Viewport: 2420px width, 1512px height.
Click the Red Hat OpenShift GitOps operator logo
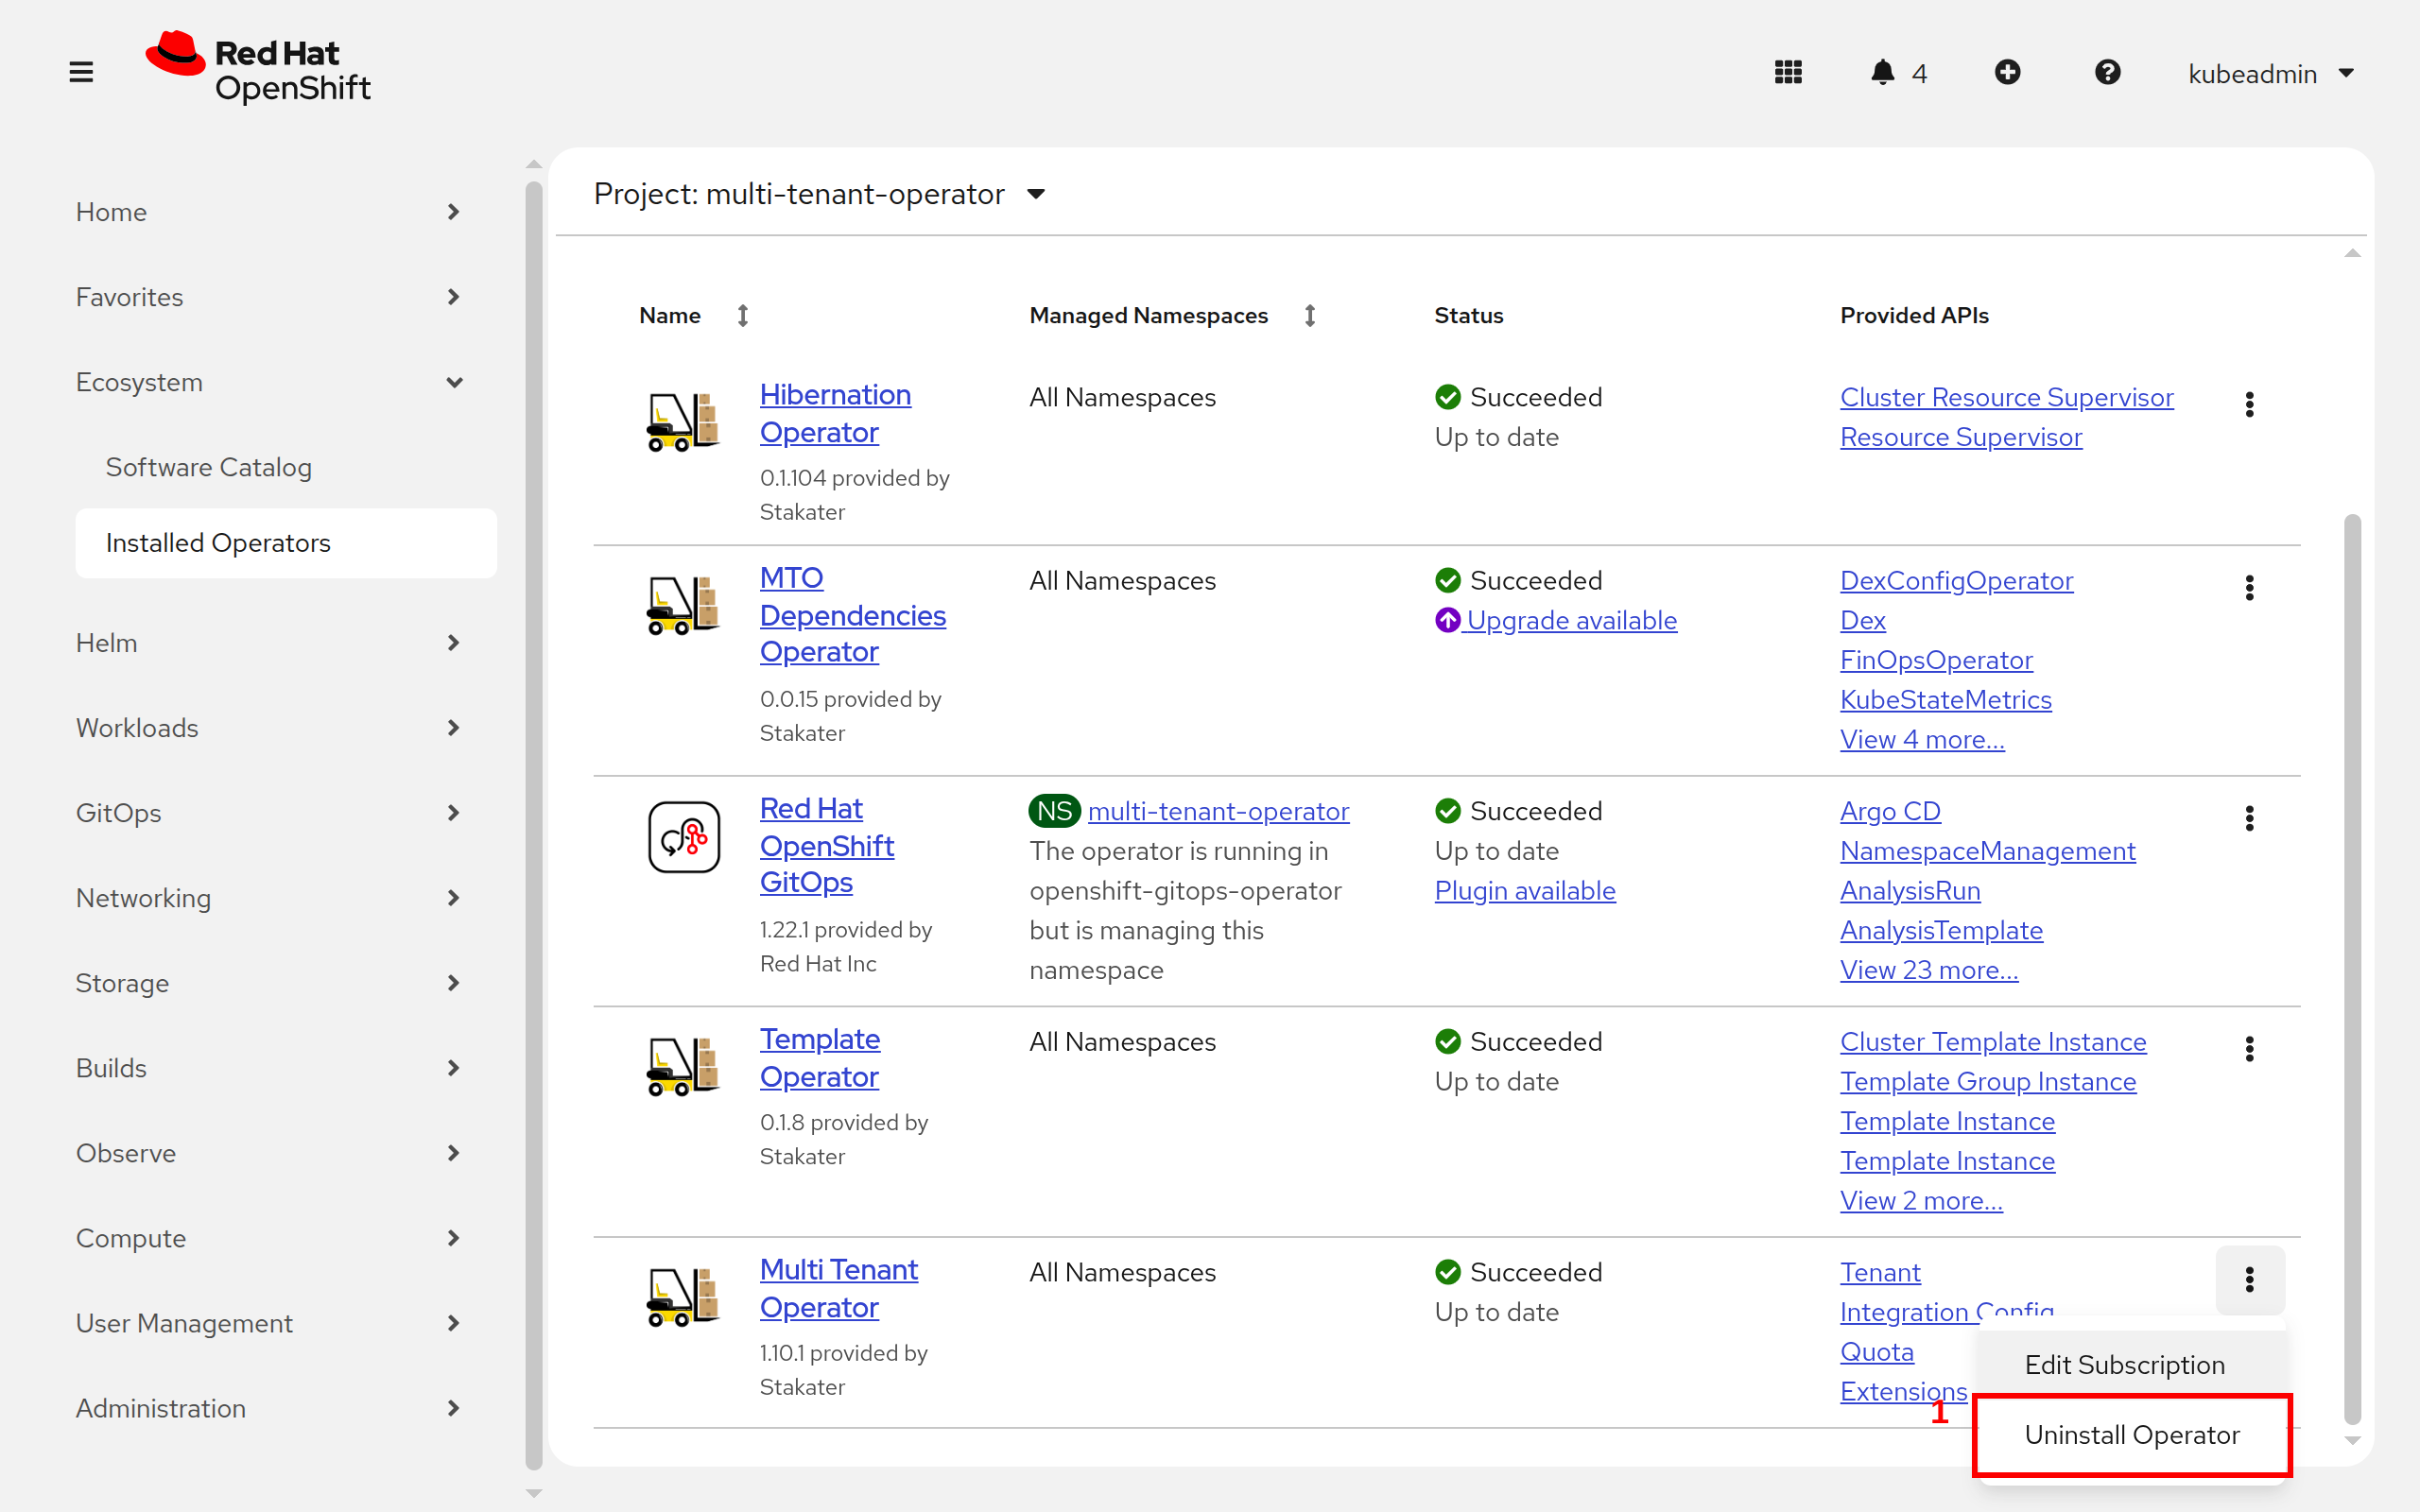684,837
